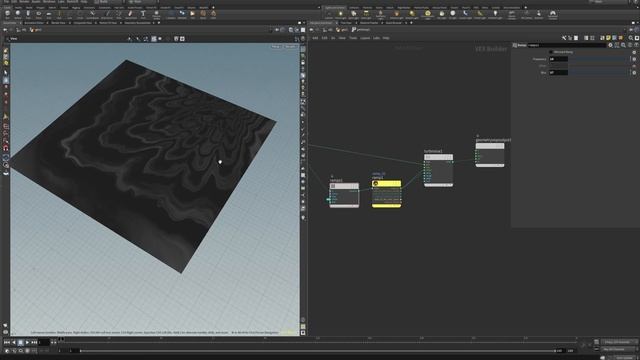Click the Frequency value input field
The width and height of the screenshot is (640, 360).
558,59
